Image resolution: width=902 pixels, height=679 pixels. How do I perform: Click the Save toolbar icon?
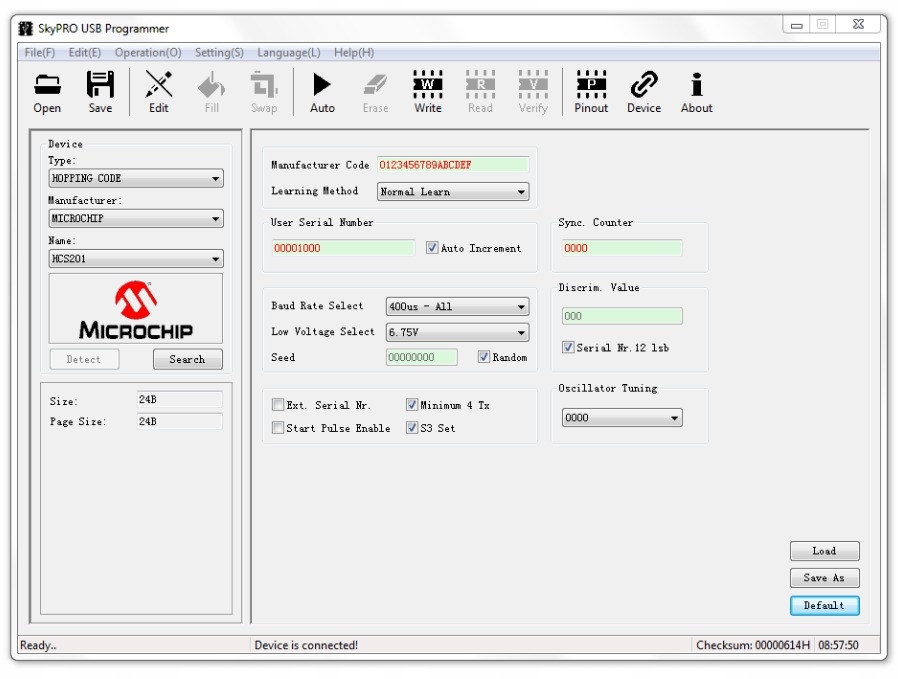coord(100,90)
